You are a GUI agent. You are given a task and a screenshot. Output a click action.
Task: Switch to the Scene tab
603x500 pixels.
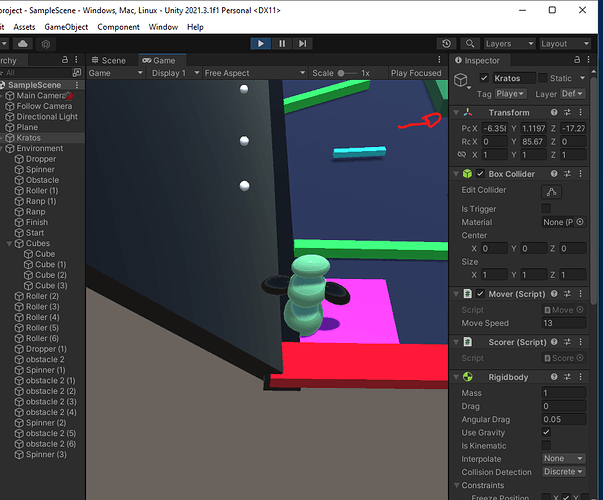point(109,60)
